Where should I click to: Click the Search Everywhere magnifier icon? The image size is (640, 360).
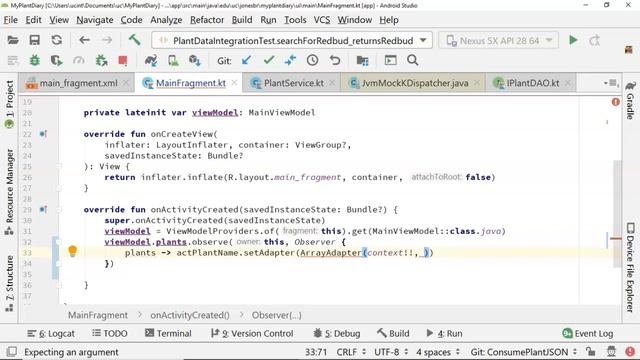(x=413, y=60)
